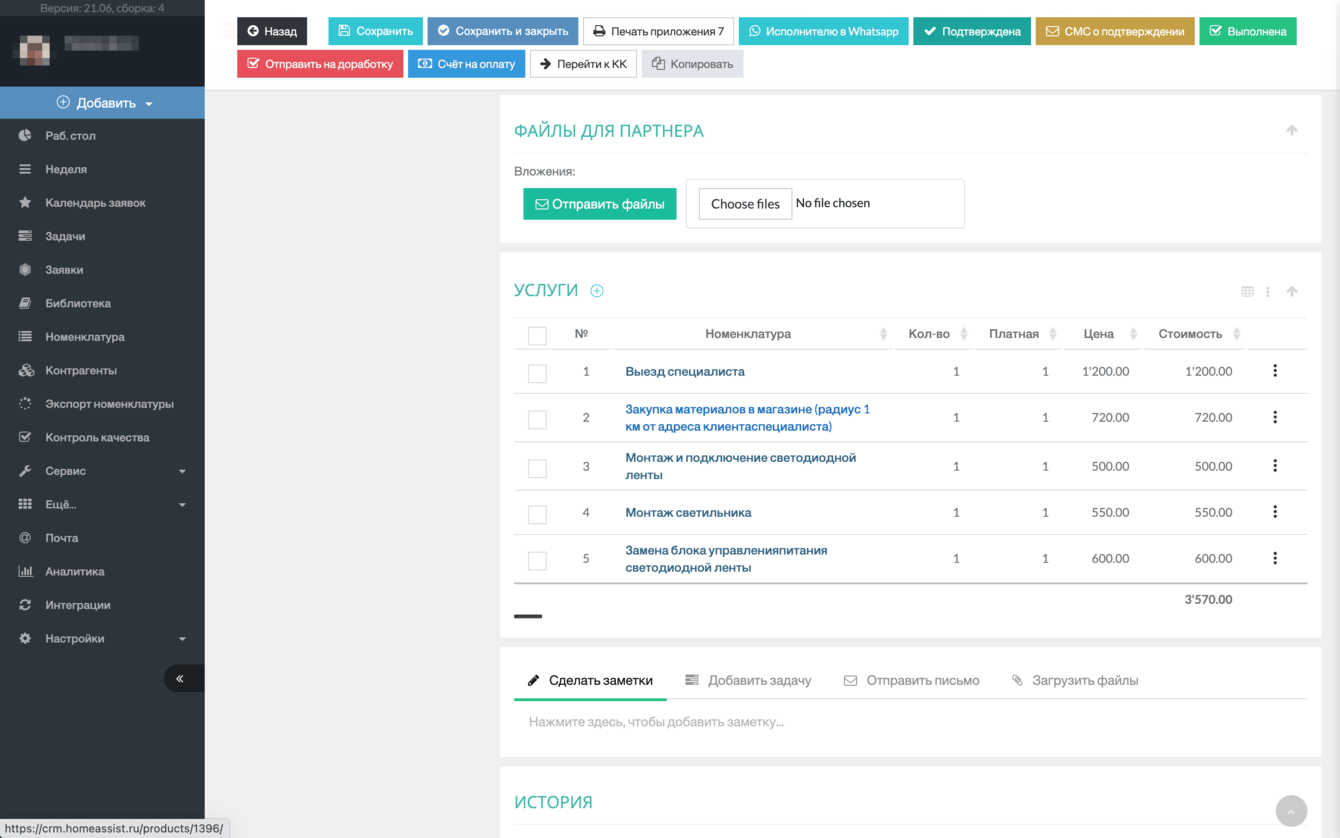Collapse the ФАЙЛЫ ДЛЯ ПАРТНЕРА panel arrow
Viewport: 1340px width, 838px height.
[x=1292, y=131]
